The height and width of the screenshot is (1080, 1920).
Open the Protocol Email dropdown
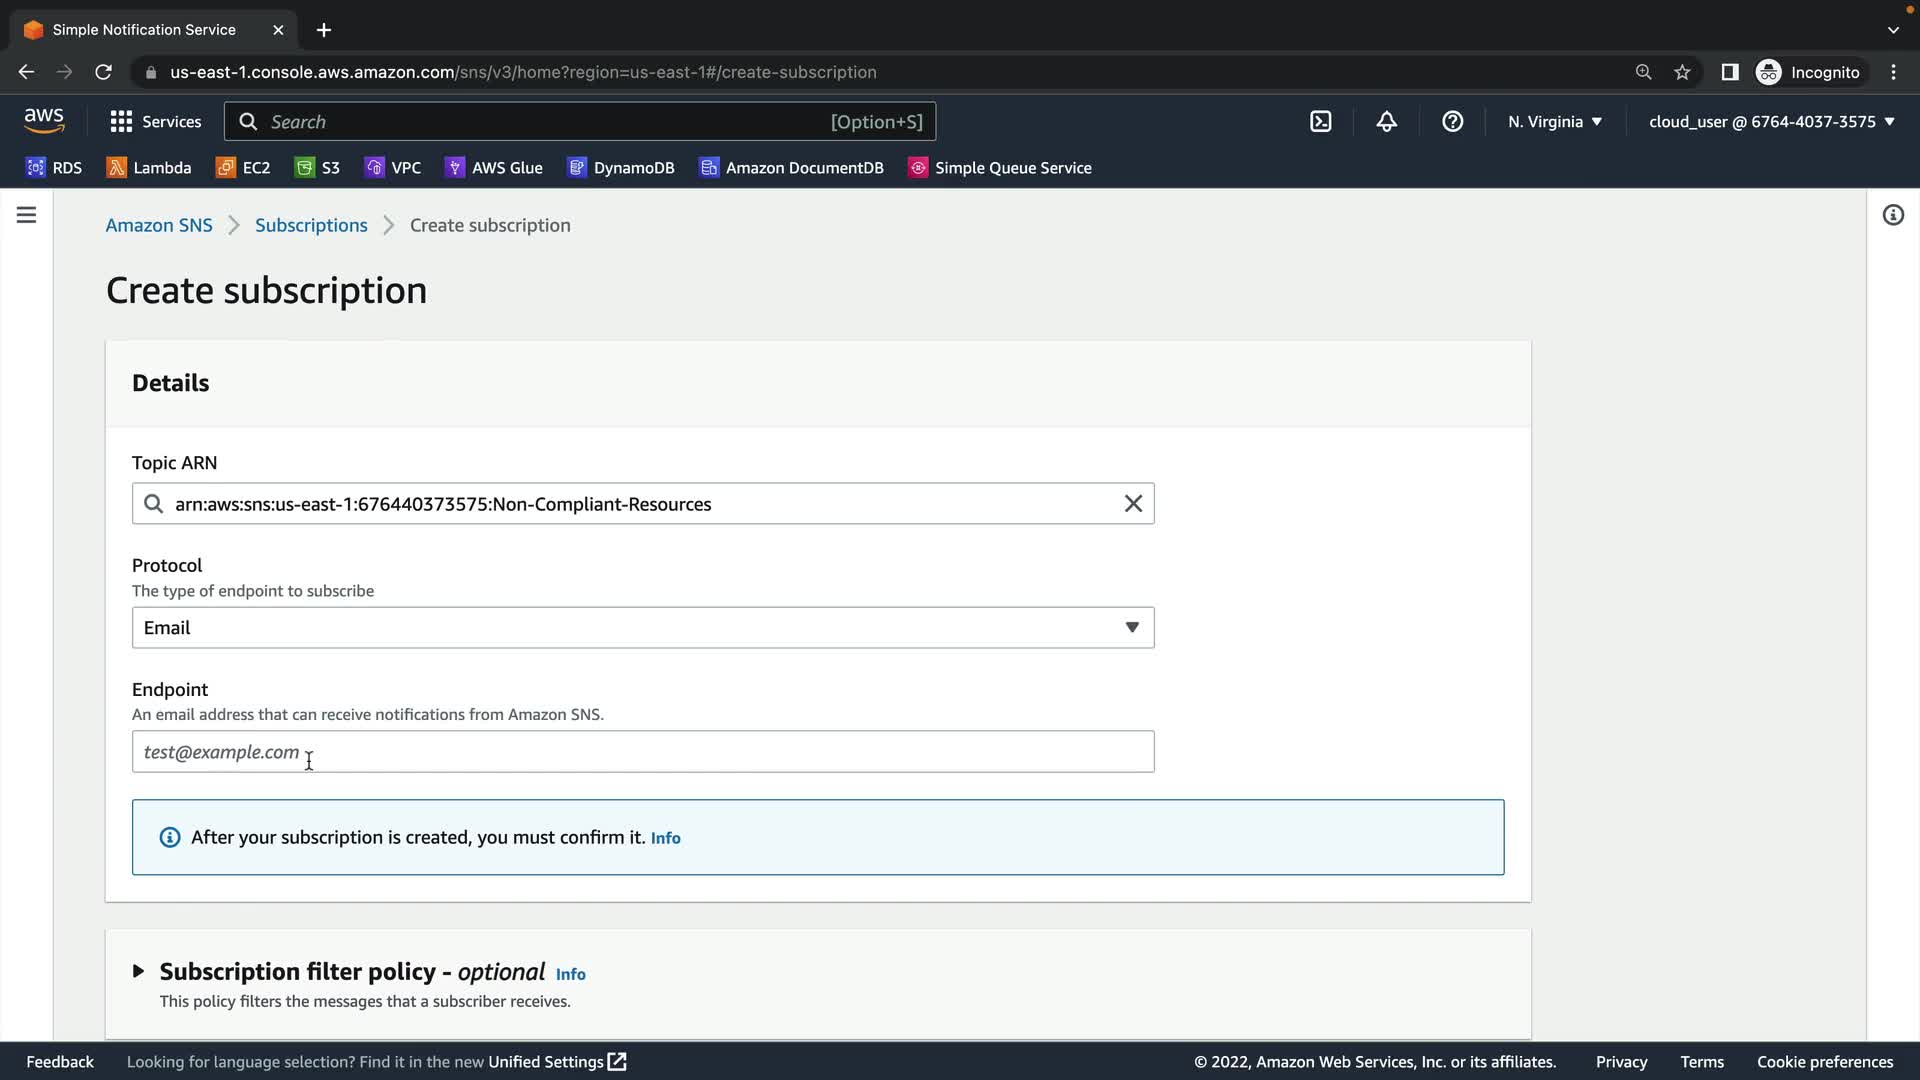(x=642, y=628)
